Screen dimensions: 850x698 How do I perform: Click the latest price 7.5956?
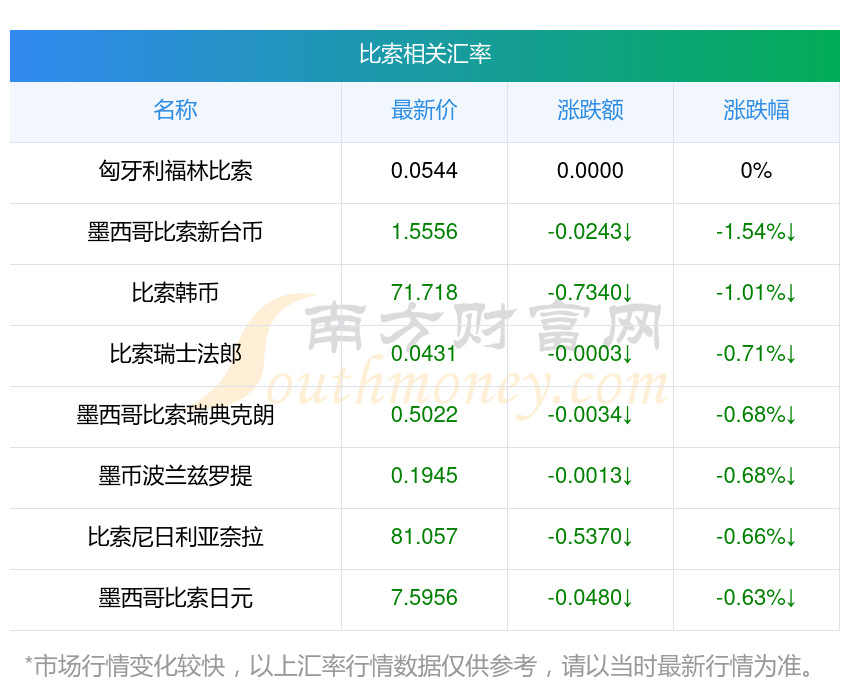424,598
